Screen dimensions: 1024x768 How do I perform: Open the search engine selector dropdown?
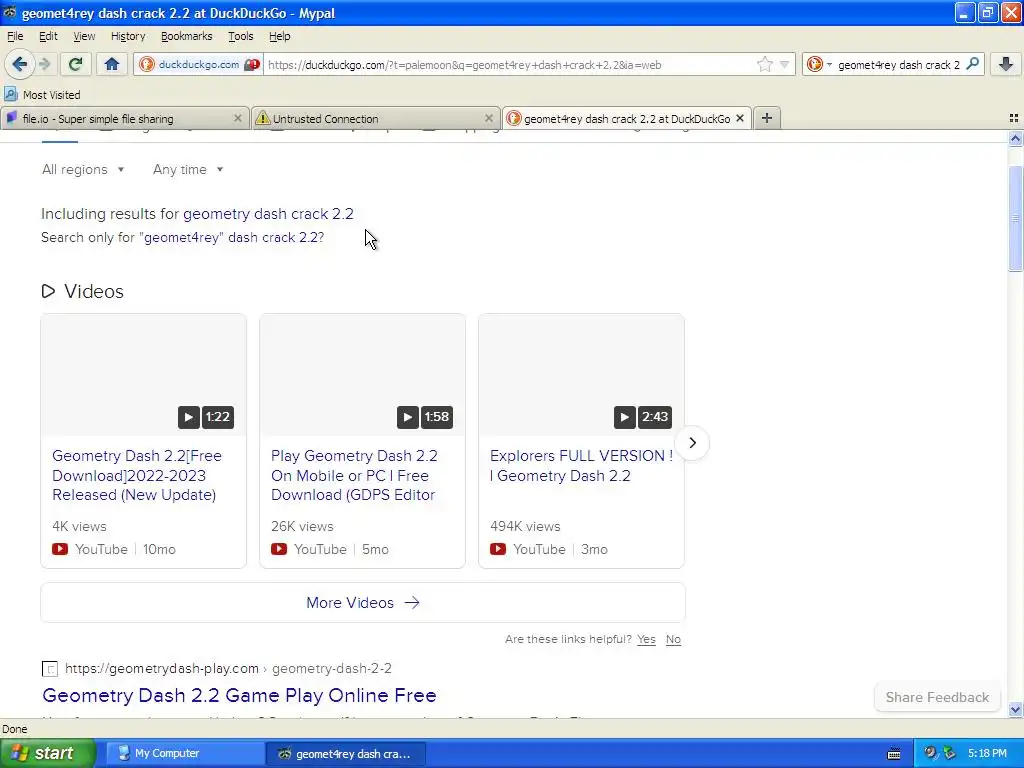[820, 64]
